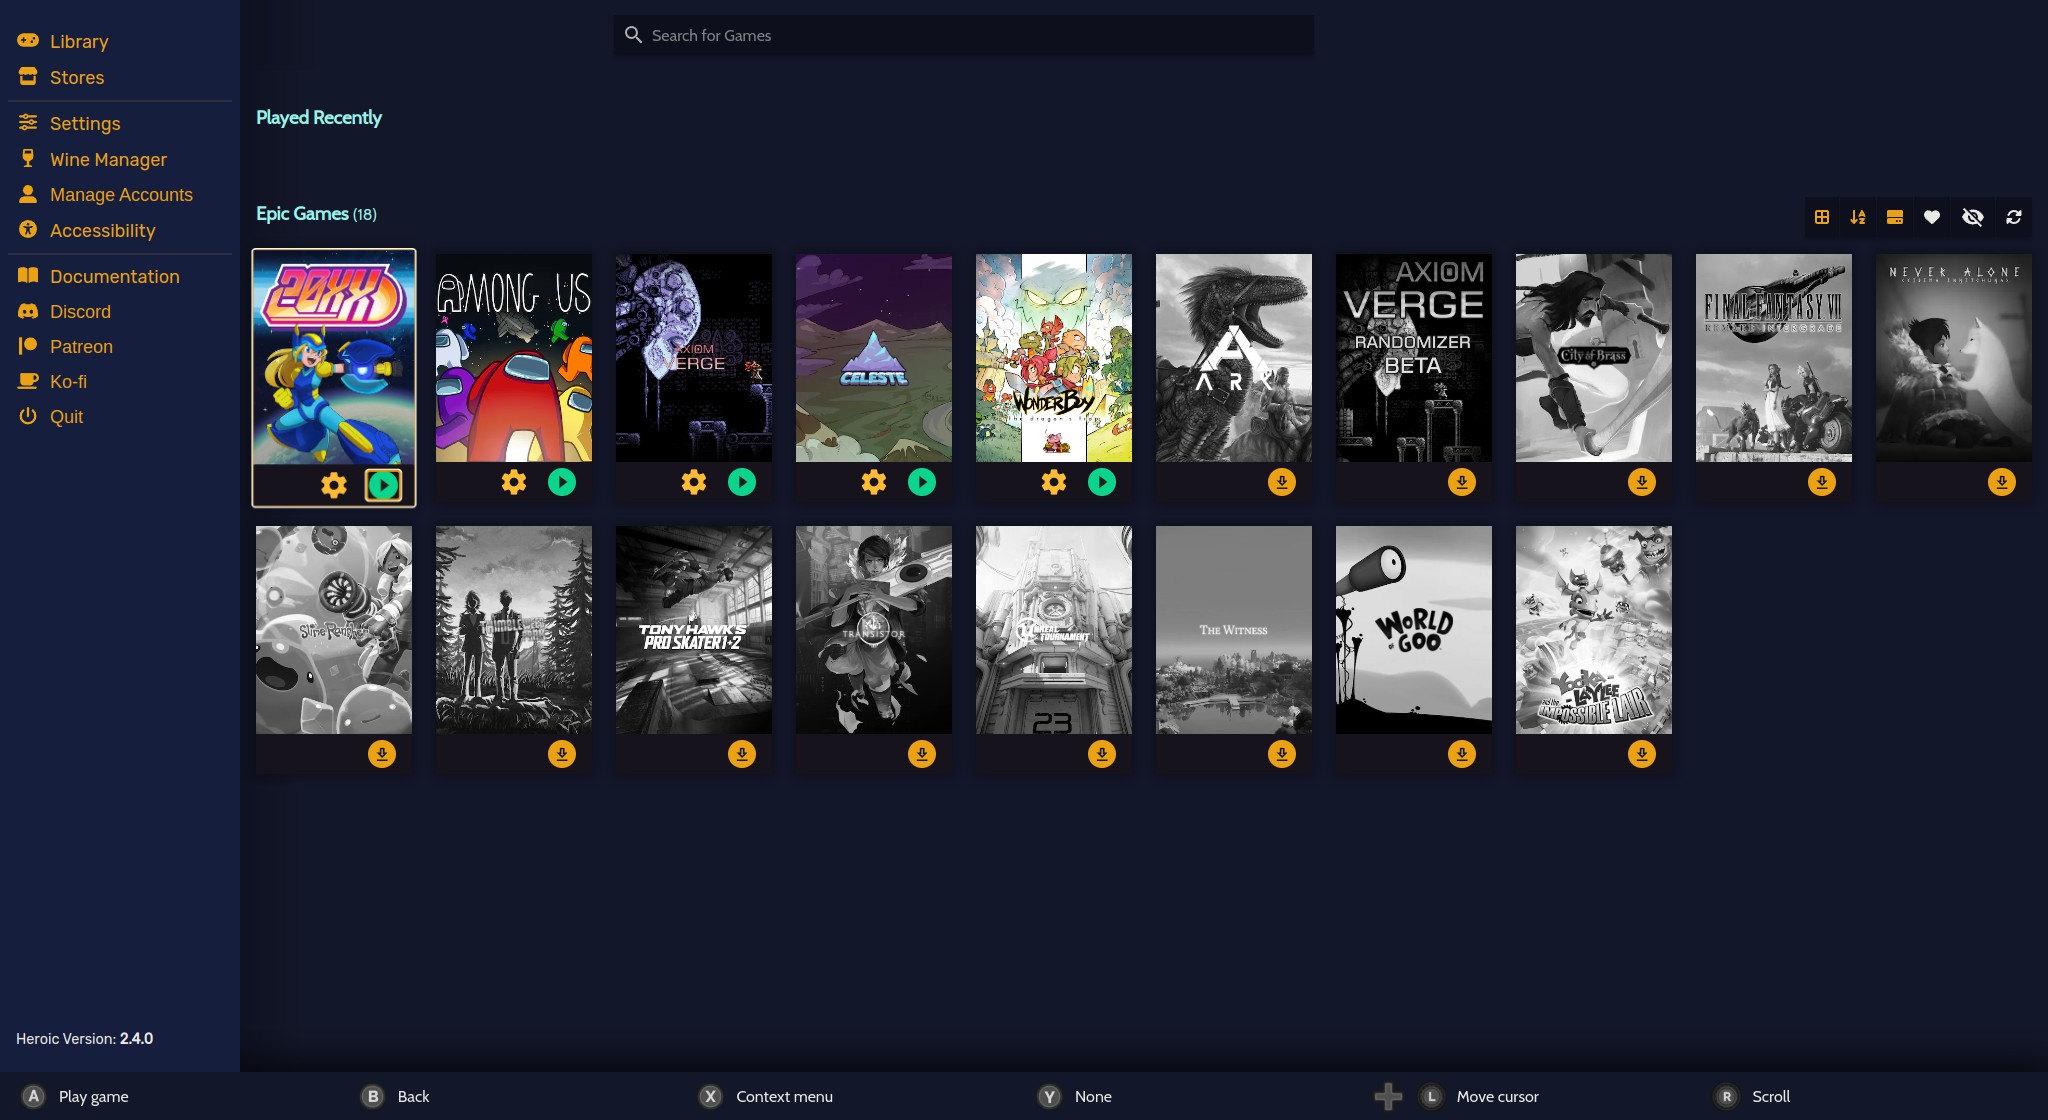Download the two-silhouettes forest game
This screenshot has height=1120, width=2048.
[562, 754]
